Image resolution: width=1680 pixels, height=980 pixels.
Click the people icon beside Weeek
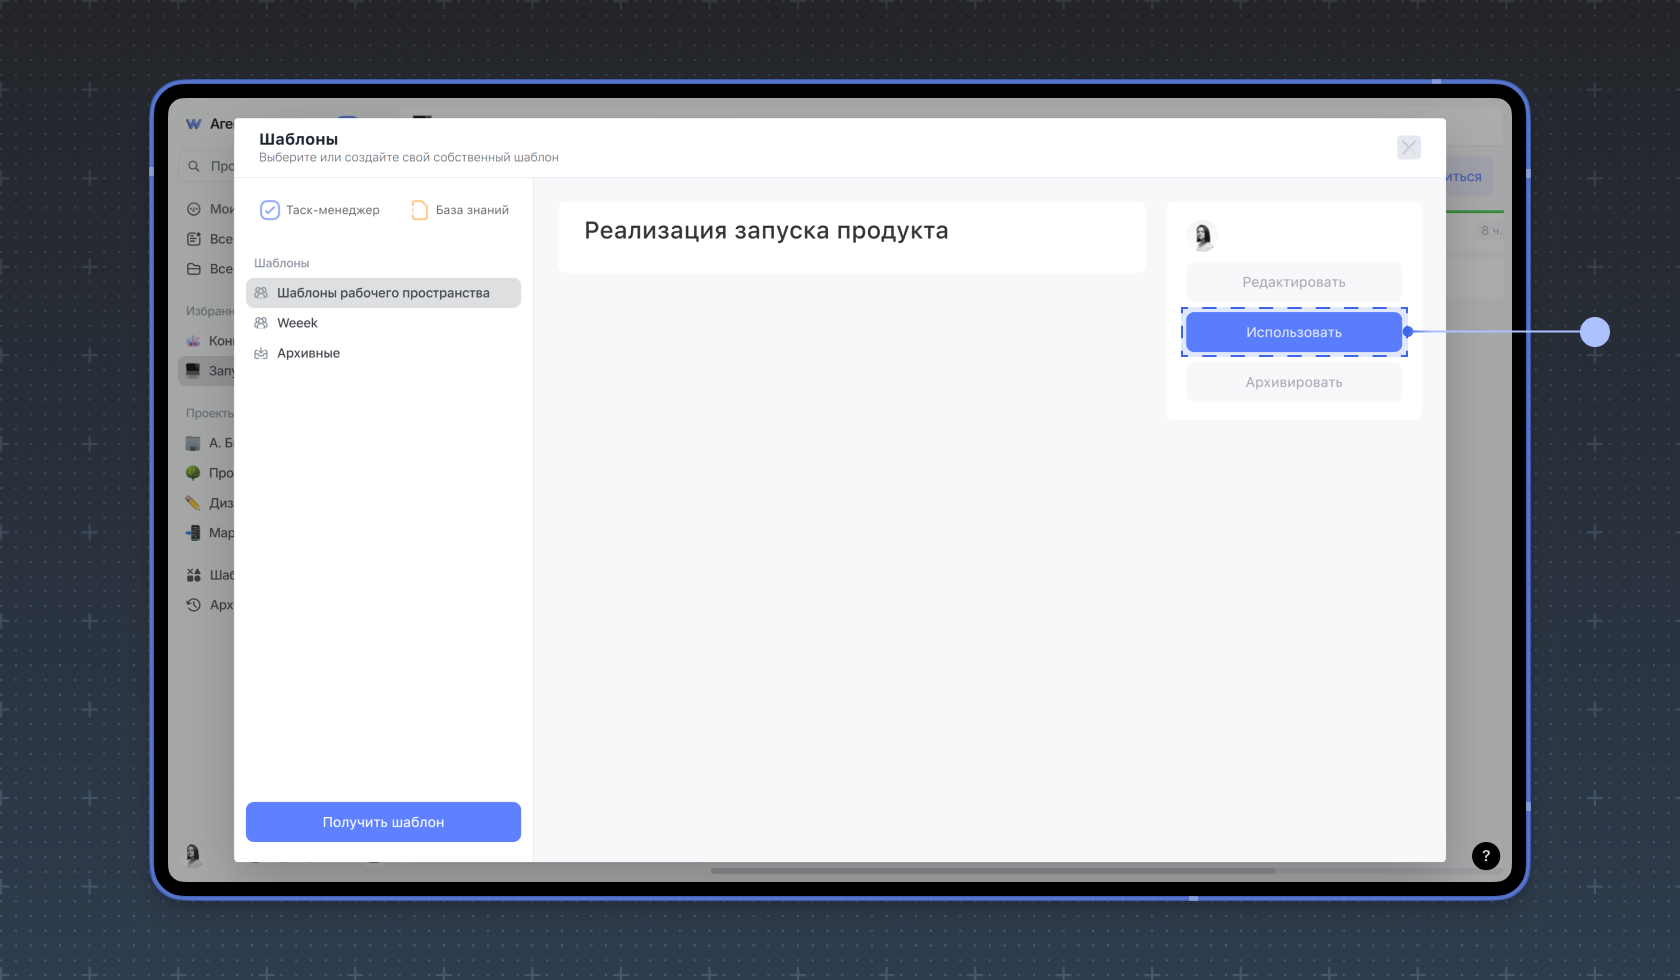[x=261, y=323]
